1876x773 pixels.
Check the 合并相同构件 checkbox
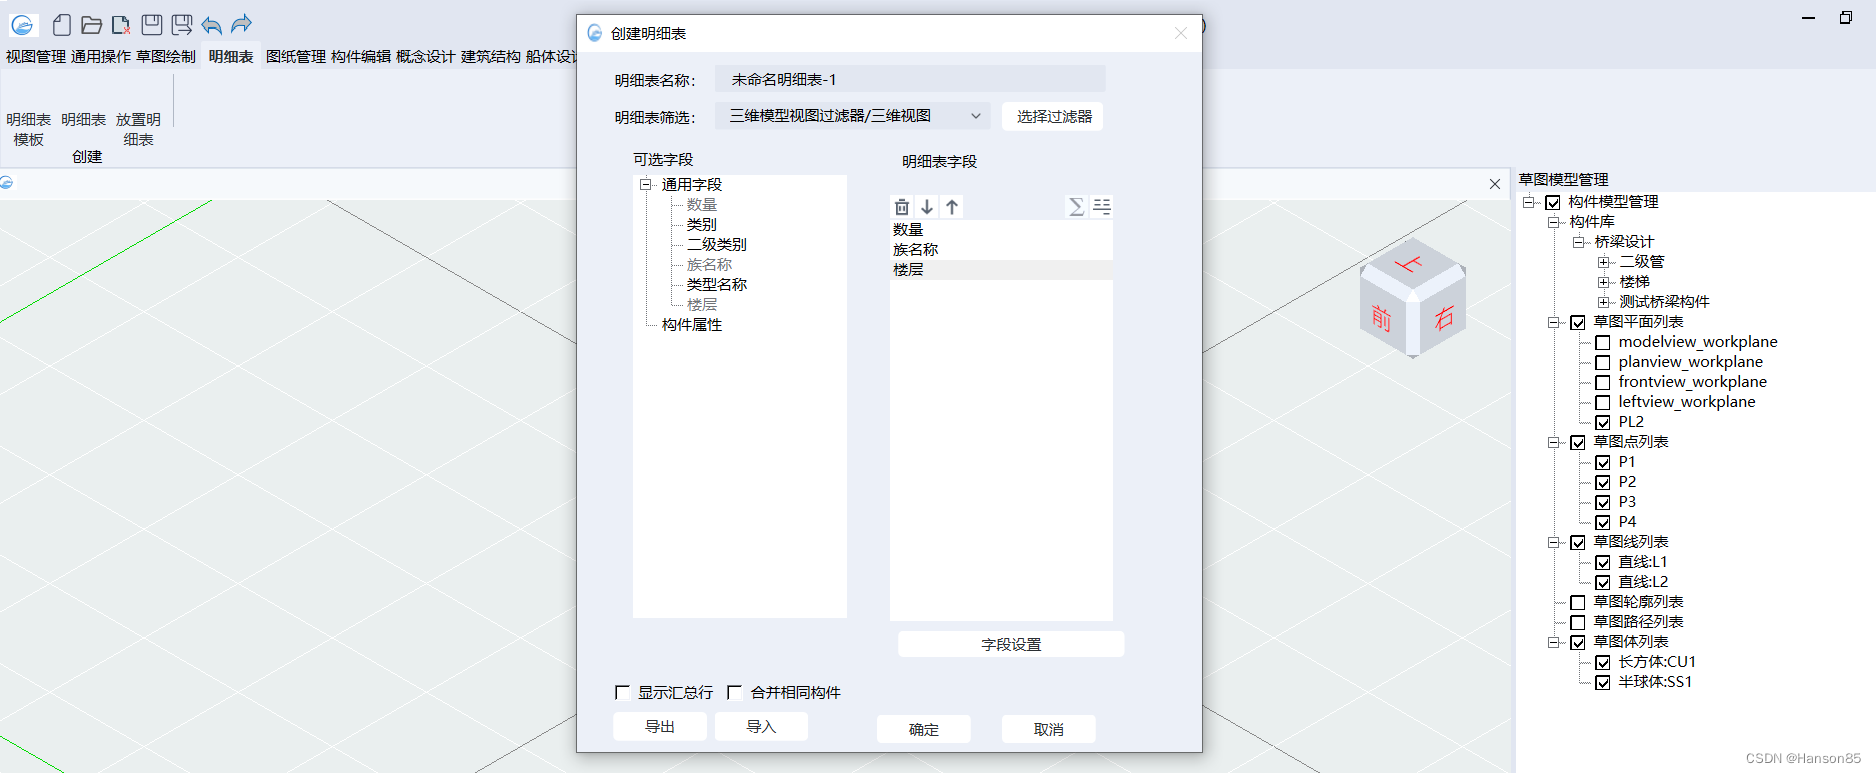pos(735,692)
